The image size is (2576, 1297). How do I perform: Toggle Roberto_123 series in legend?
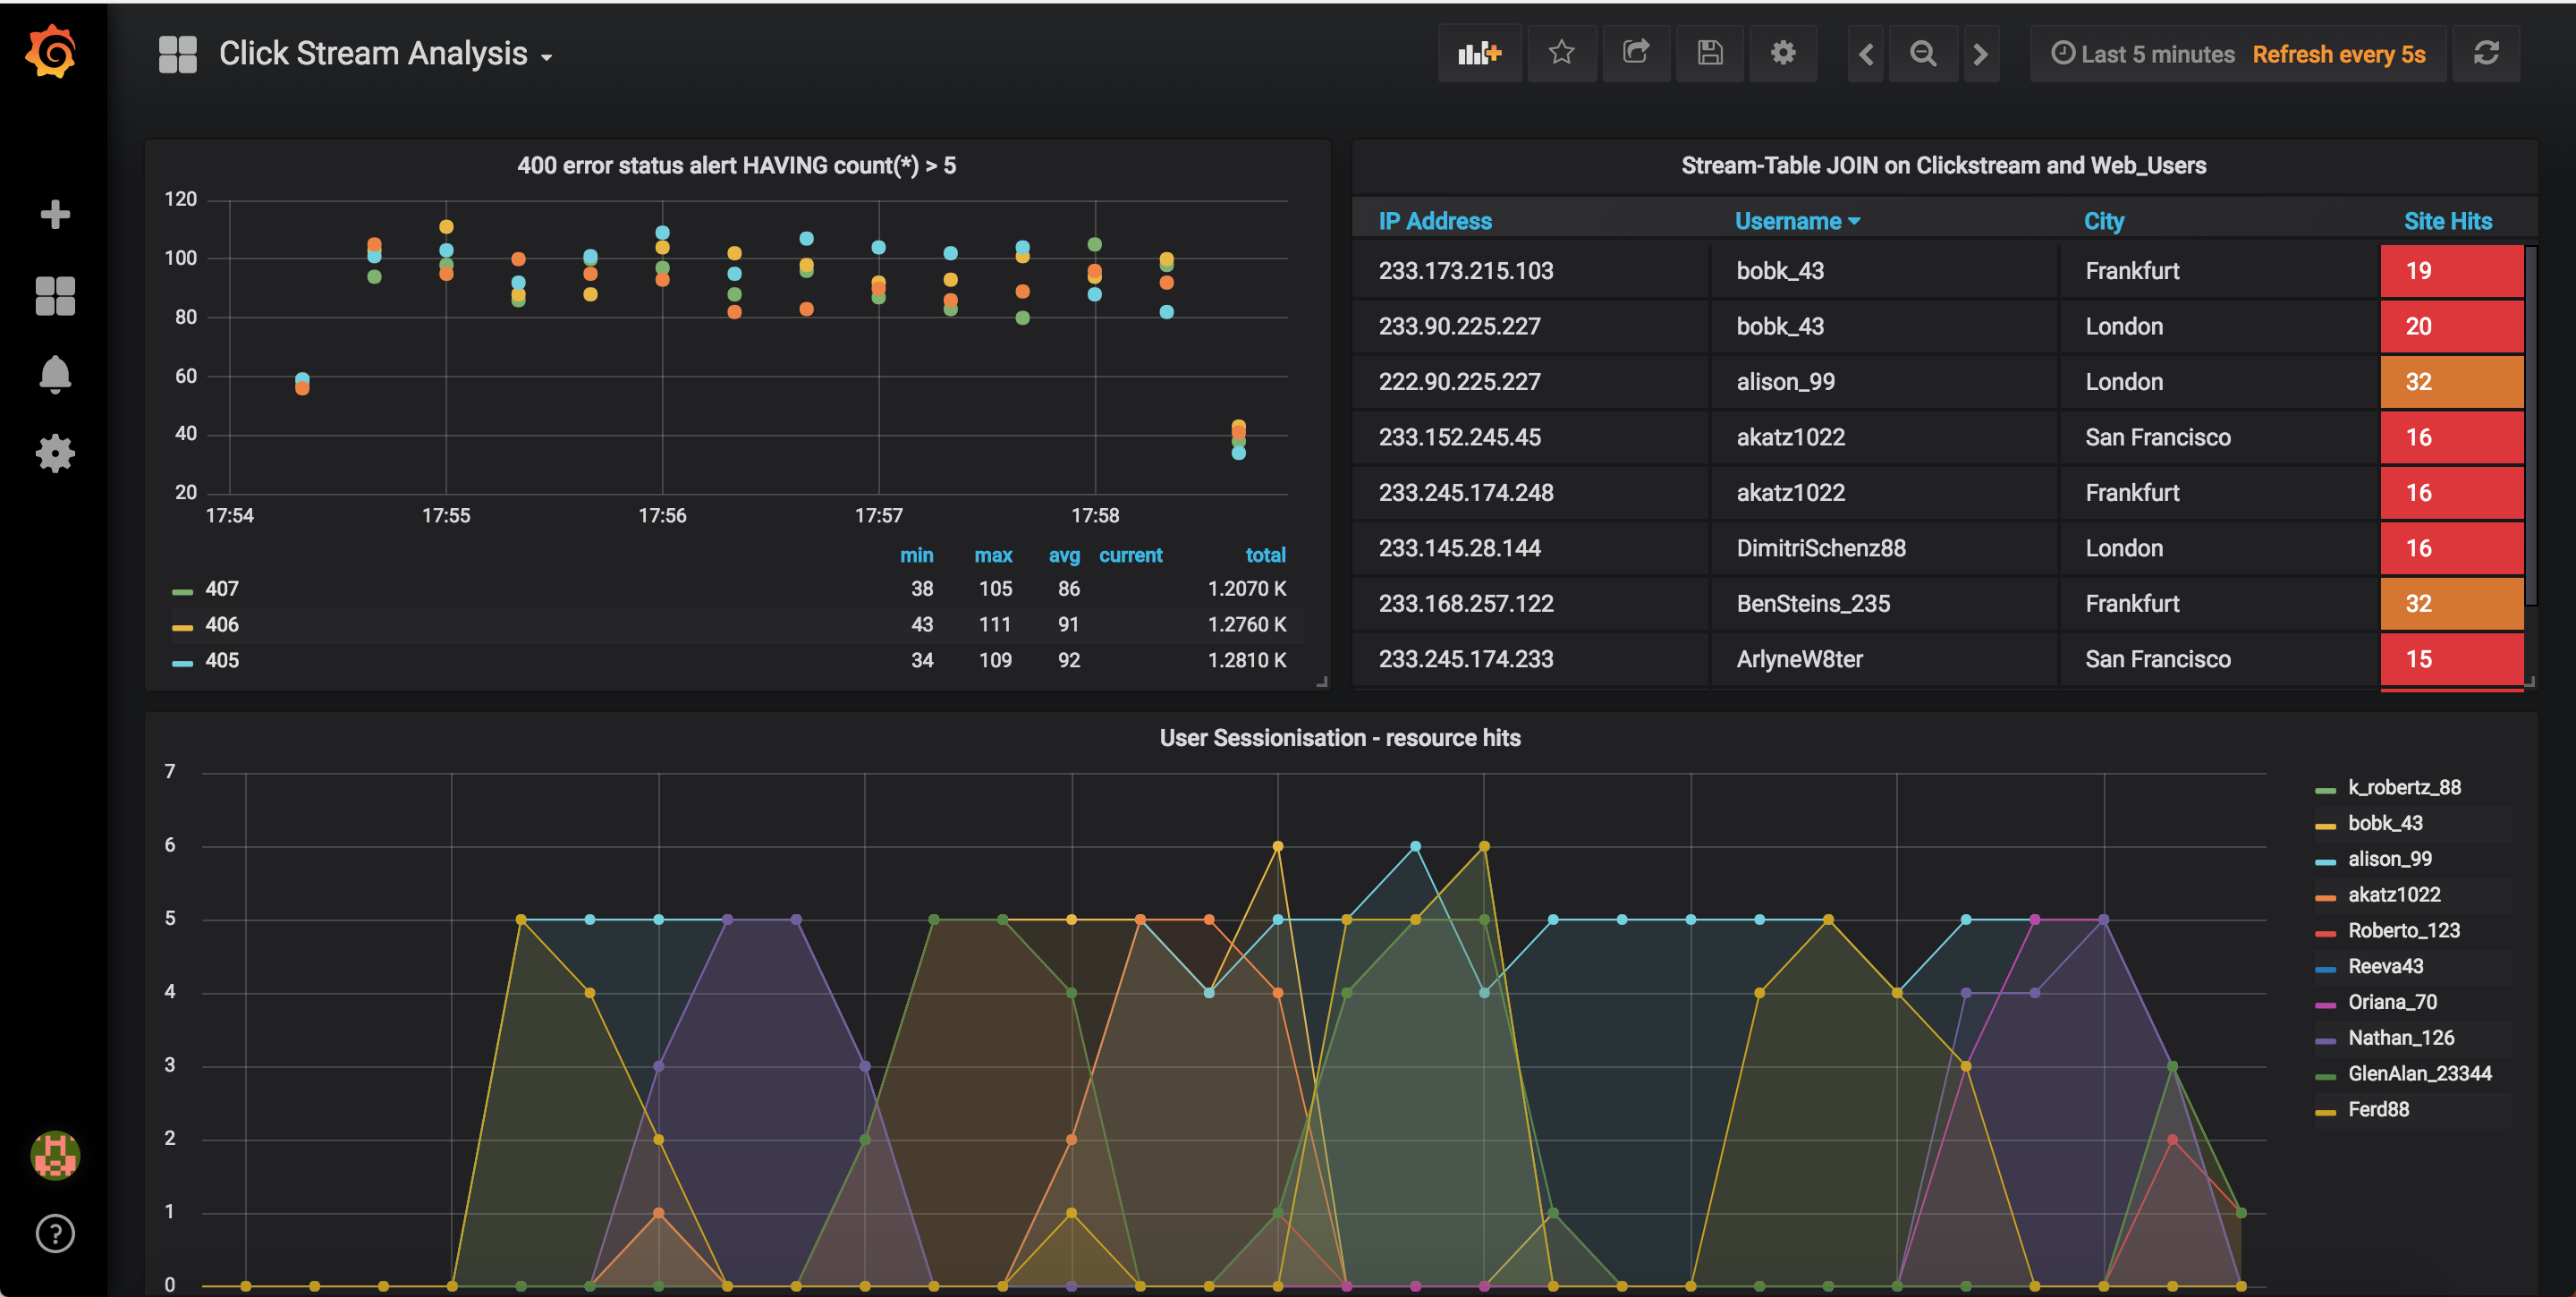2403,931
